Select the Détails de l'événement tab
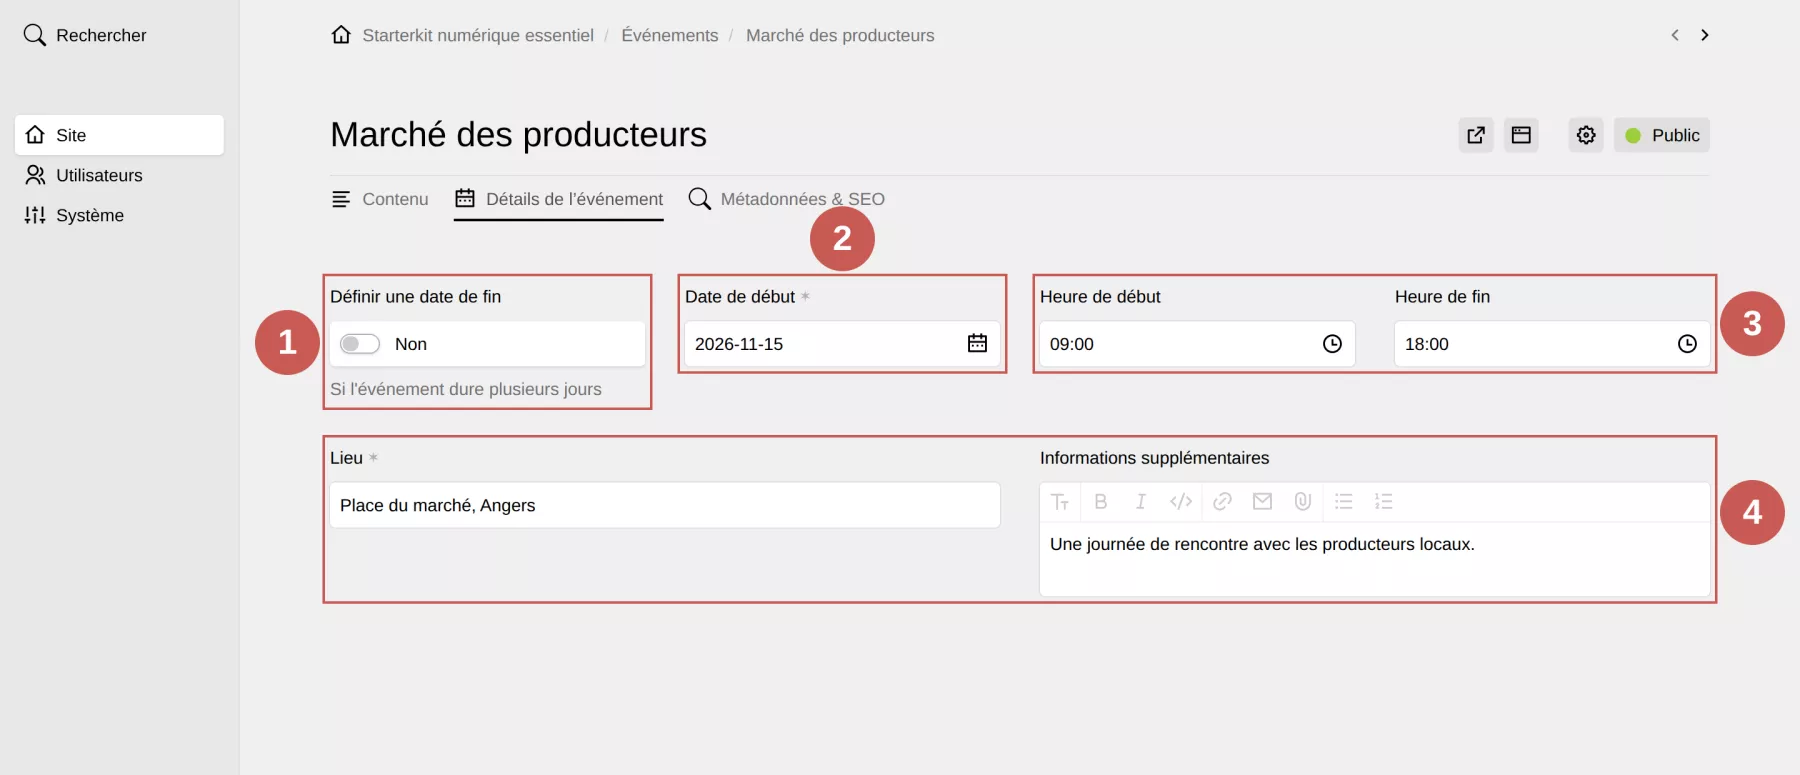The height and width of the screenshot is (775, 1800). (559, 199)
